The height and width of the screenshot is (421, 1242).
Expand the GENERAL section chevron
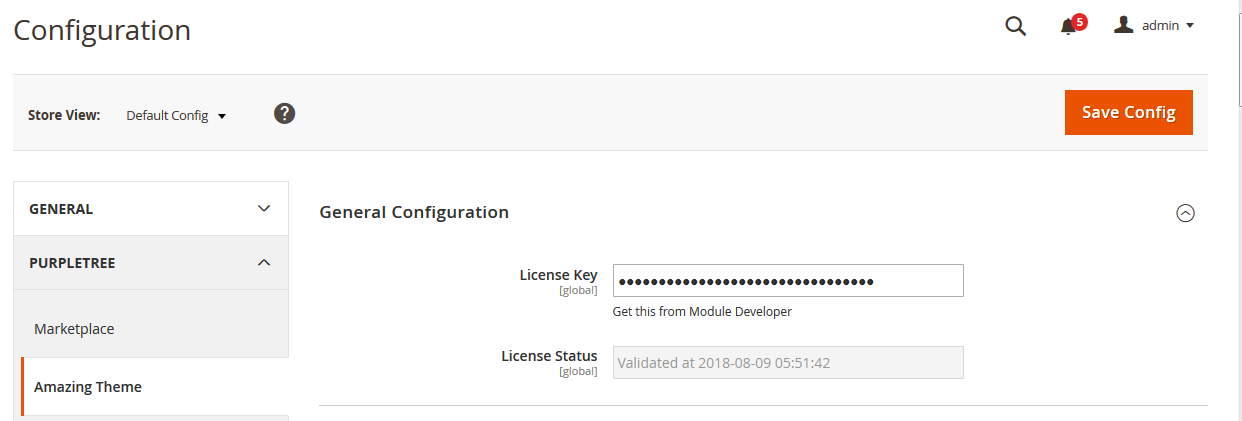[x=264, y=209]
